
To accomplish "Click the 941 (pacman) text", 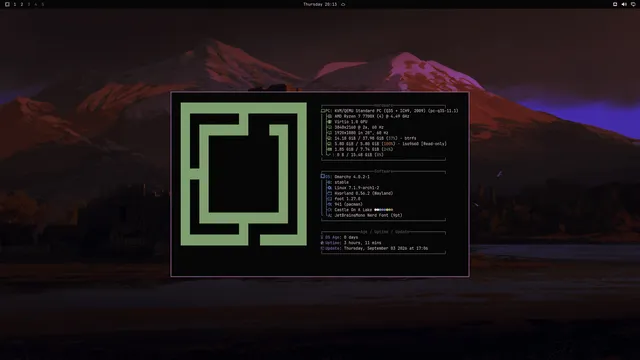I will point(348,204).
